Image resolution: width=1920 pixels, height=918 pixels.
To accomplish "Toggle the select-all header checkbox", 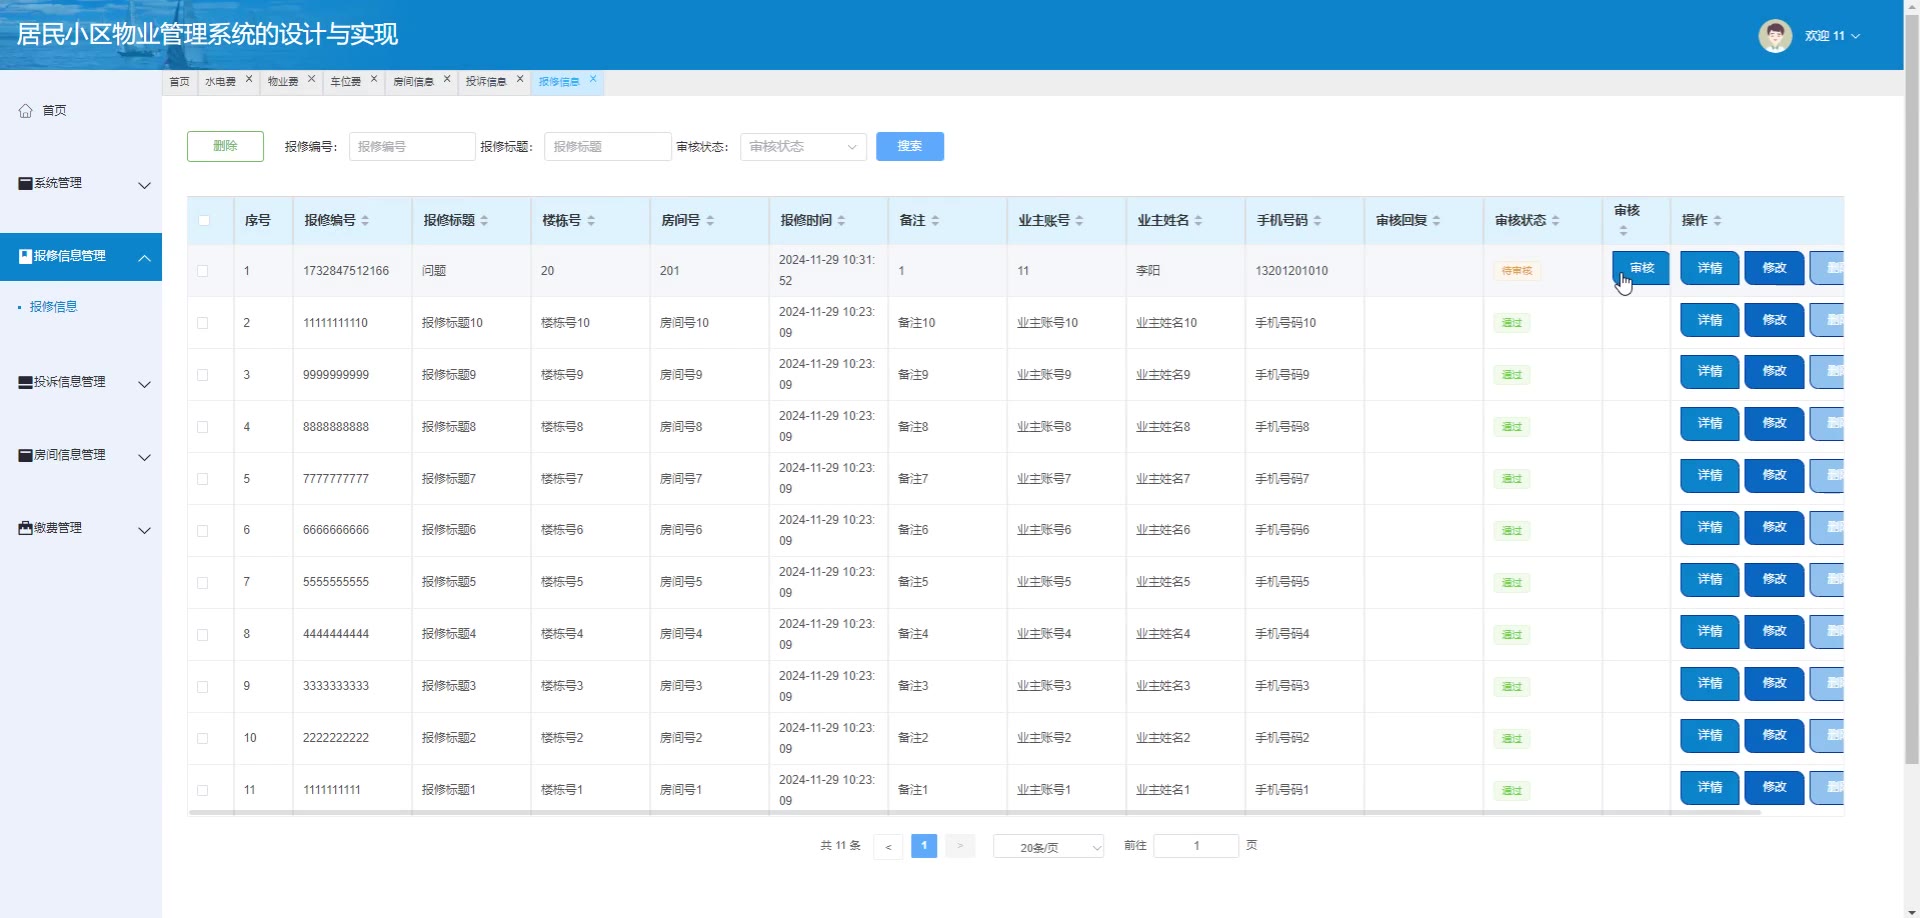I will point(204,221).
